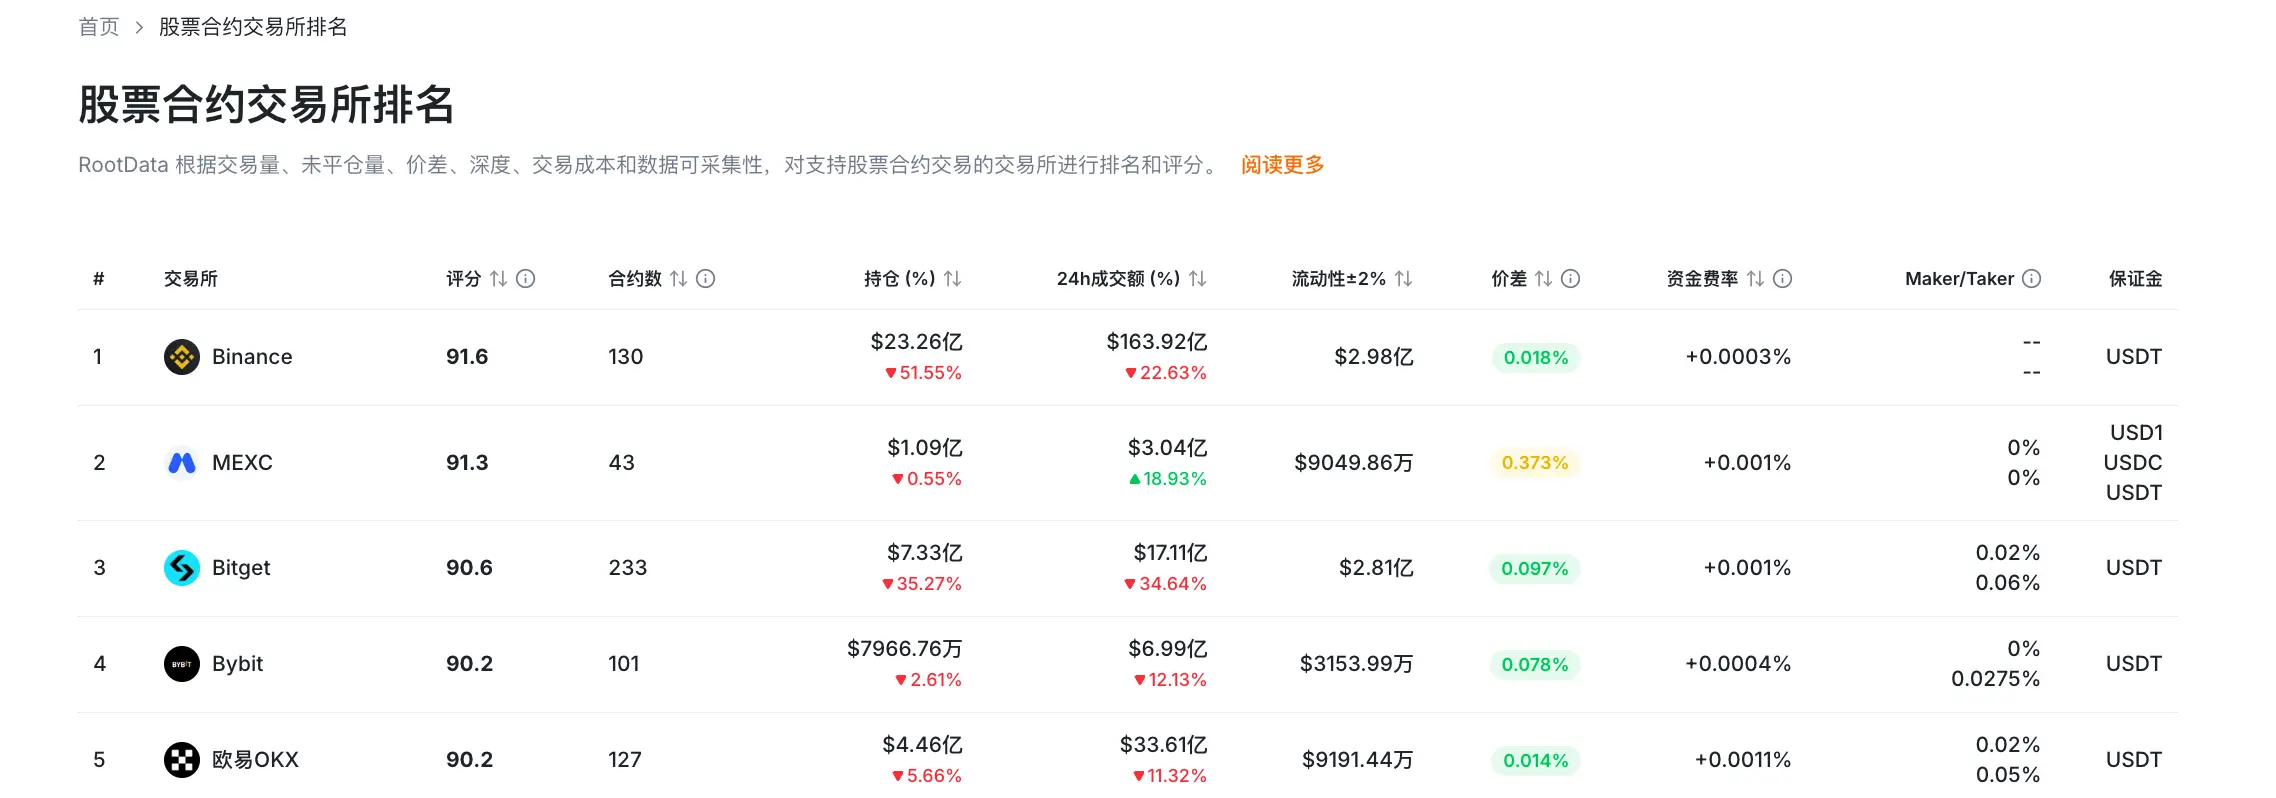Open the Bybit exchange name
Image resolution: width=2276 pixels, height=798 pixels.
[x=237, y=664]
